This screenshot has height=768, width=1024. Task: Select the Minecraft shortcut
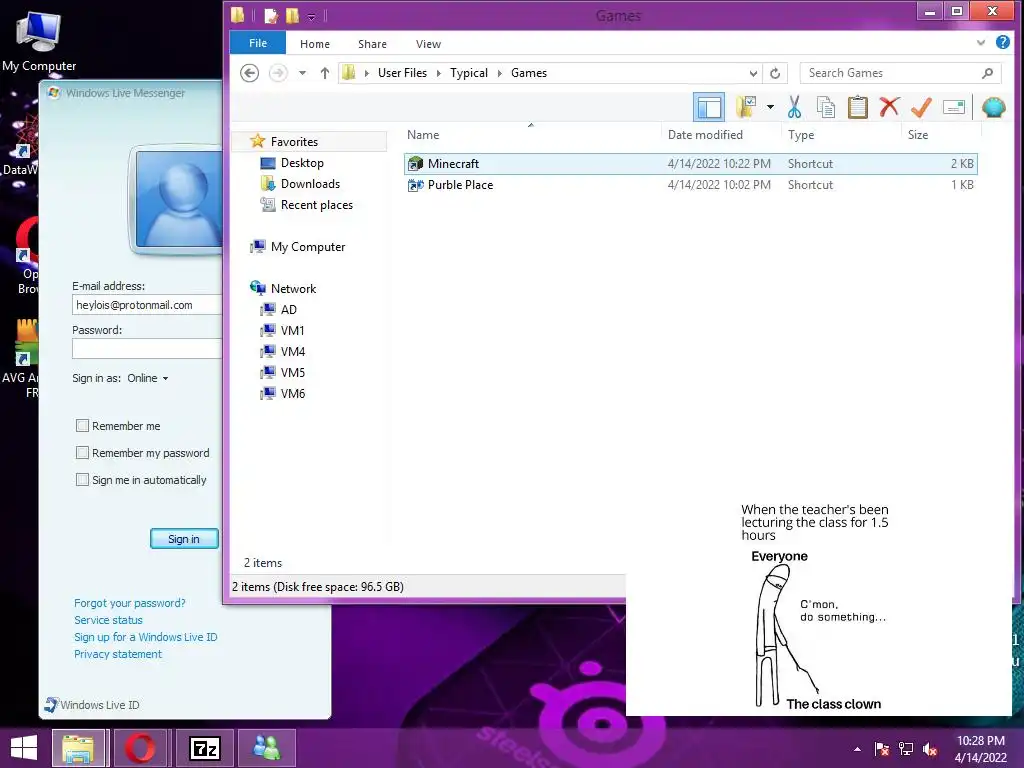tap(691, 164)
